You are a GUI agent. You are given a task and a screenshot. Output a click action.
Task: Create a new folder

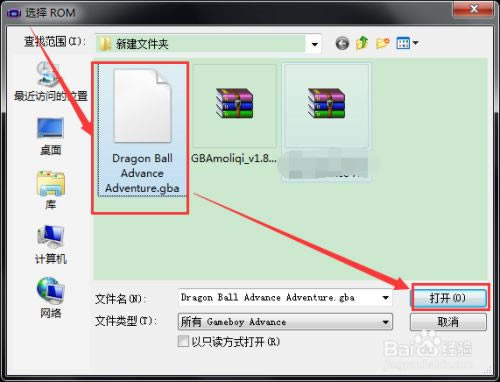[382, 43]
